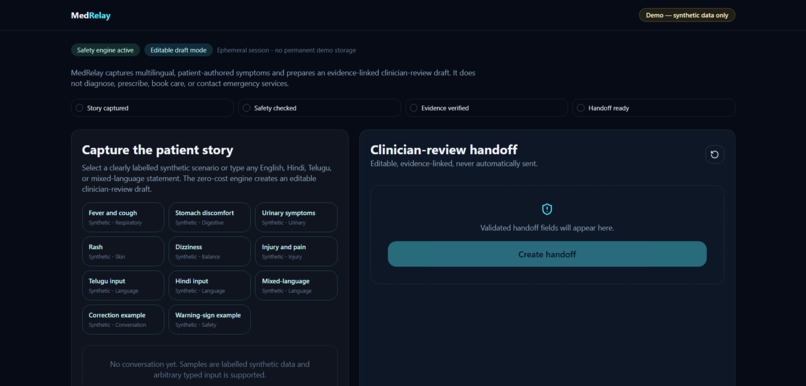Click the Editable draft mode badge
This screenshot has height=386, width=806.
178,50
